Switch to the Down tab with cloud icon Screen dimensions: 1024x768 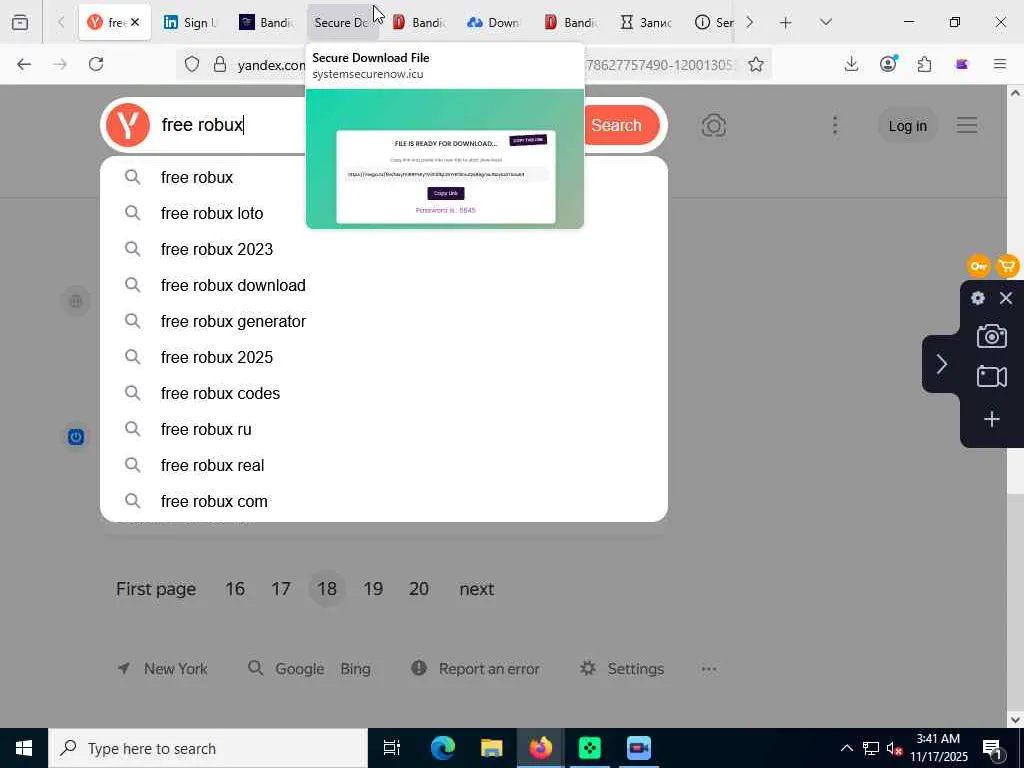(494, 22)
